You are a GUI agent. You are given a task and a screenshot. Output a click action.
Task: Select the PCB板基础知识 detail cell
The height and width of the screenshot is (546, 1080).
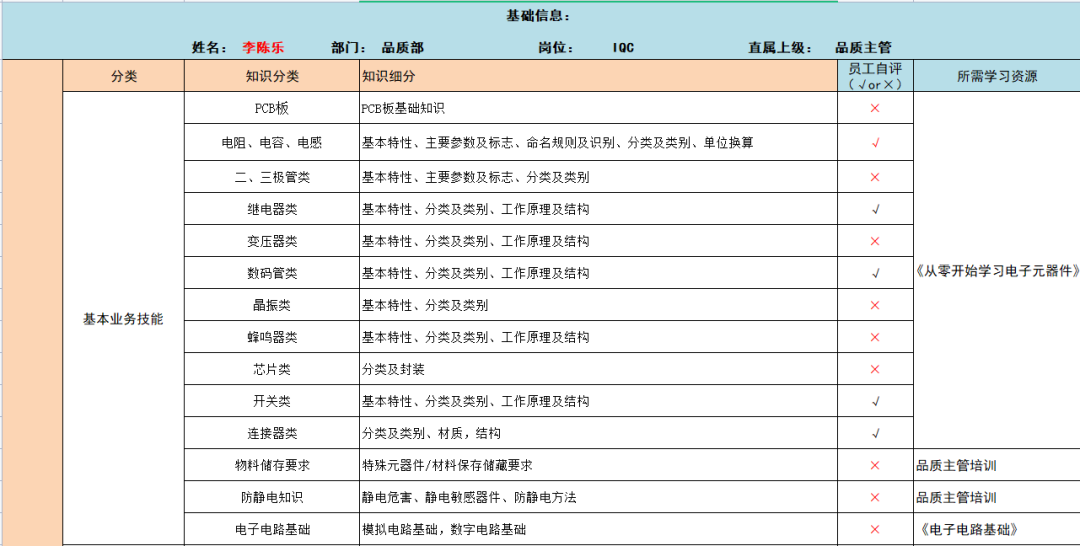tap(599, 108)
